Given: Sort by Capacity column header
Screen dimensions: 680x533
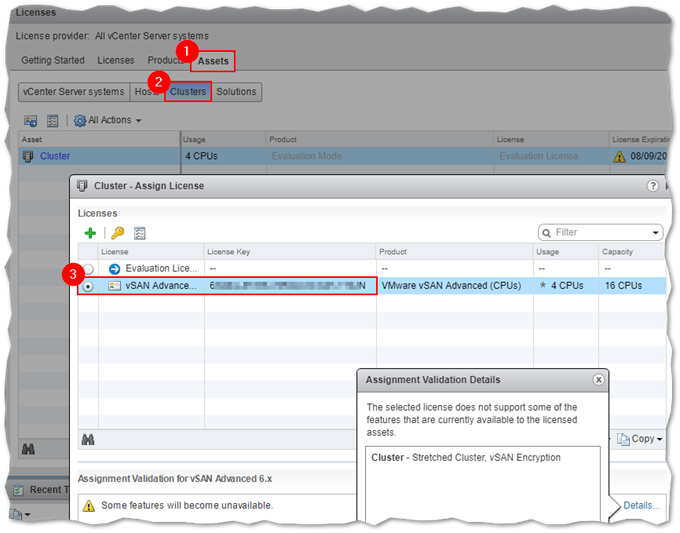Looking at the screenshot, I should [631, 252].
